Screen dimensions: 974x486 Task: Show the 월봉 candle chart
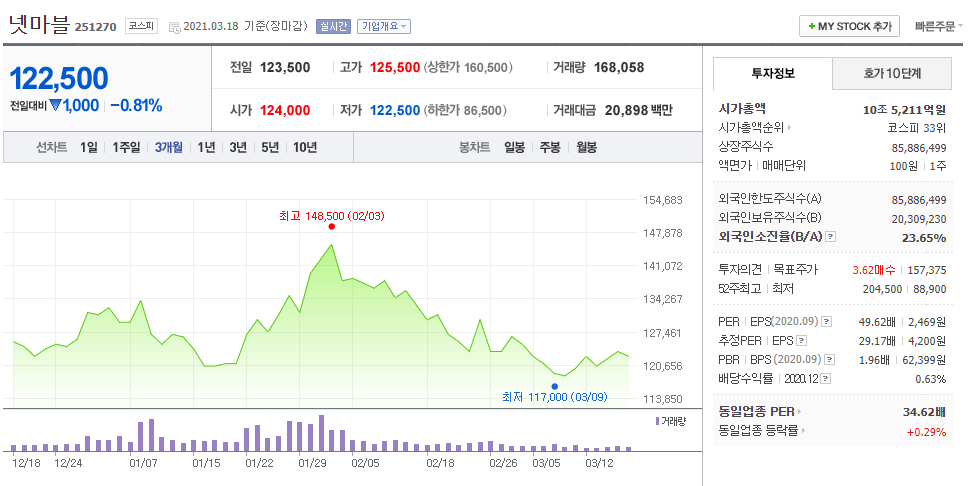click(586, 148)
